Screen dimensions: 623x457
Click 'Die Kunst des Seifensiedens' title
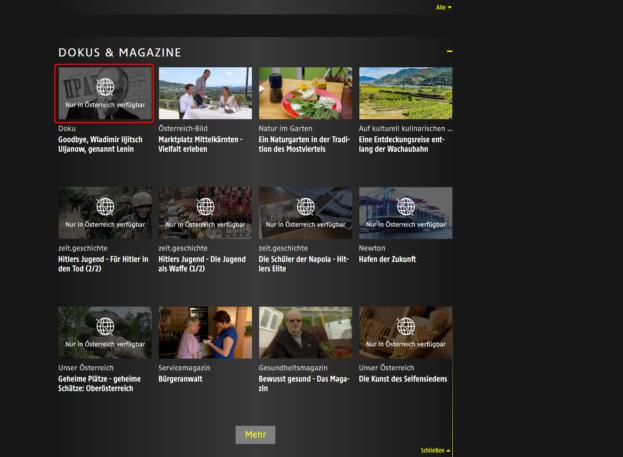coord(403,379)
